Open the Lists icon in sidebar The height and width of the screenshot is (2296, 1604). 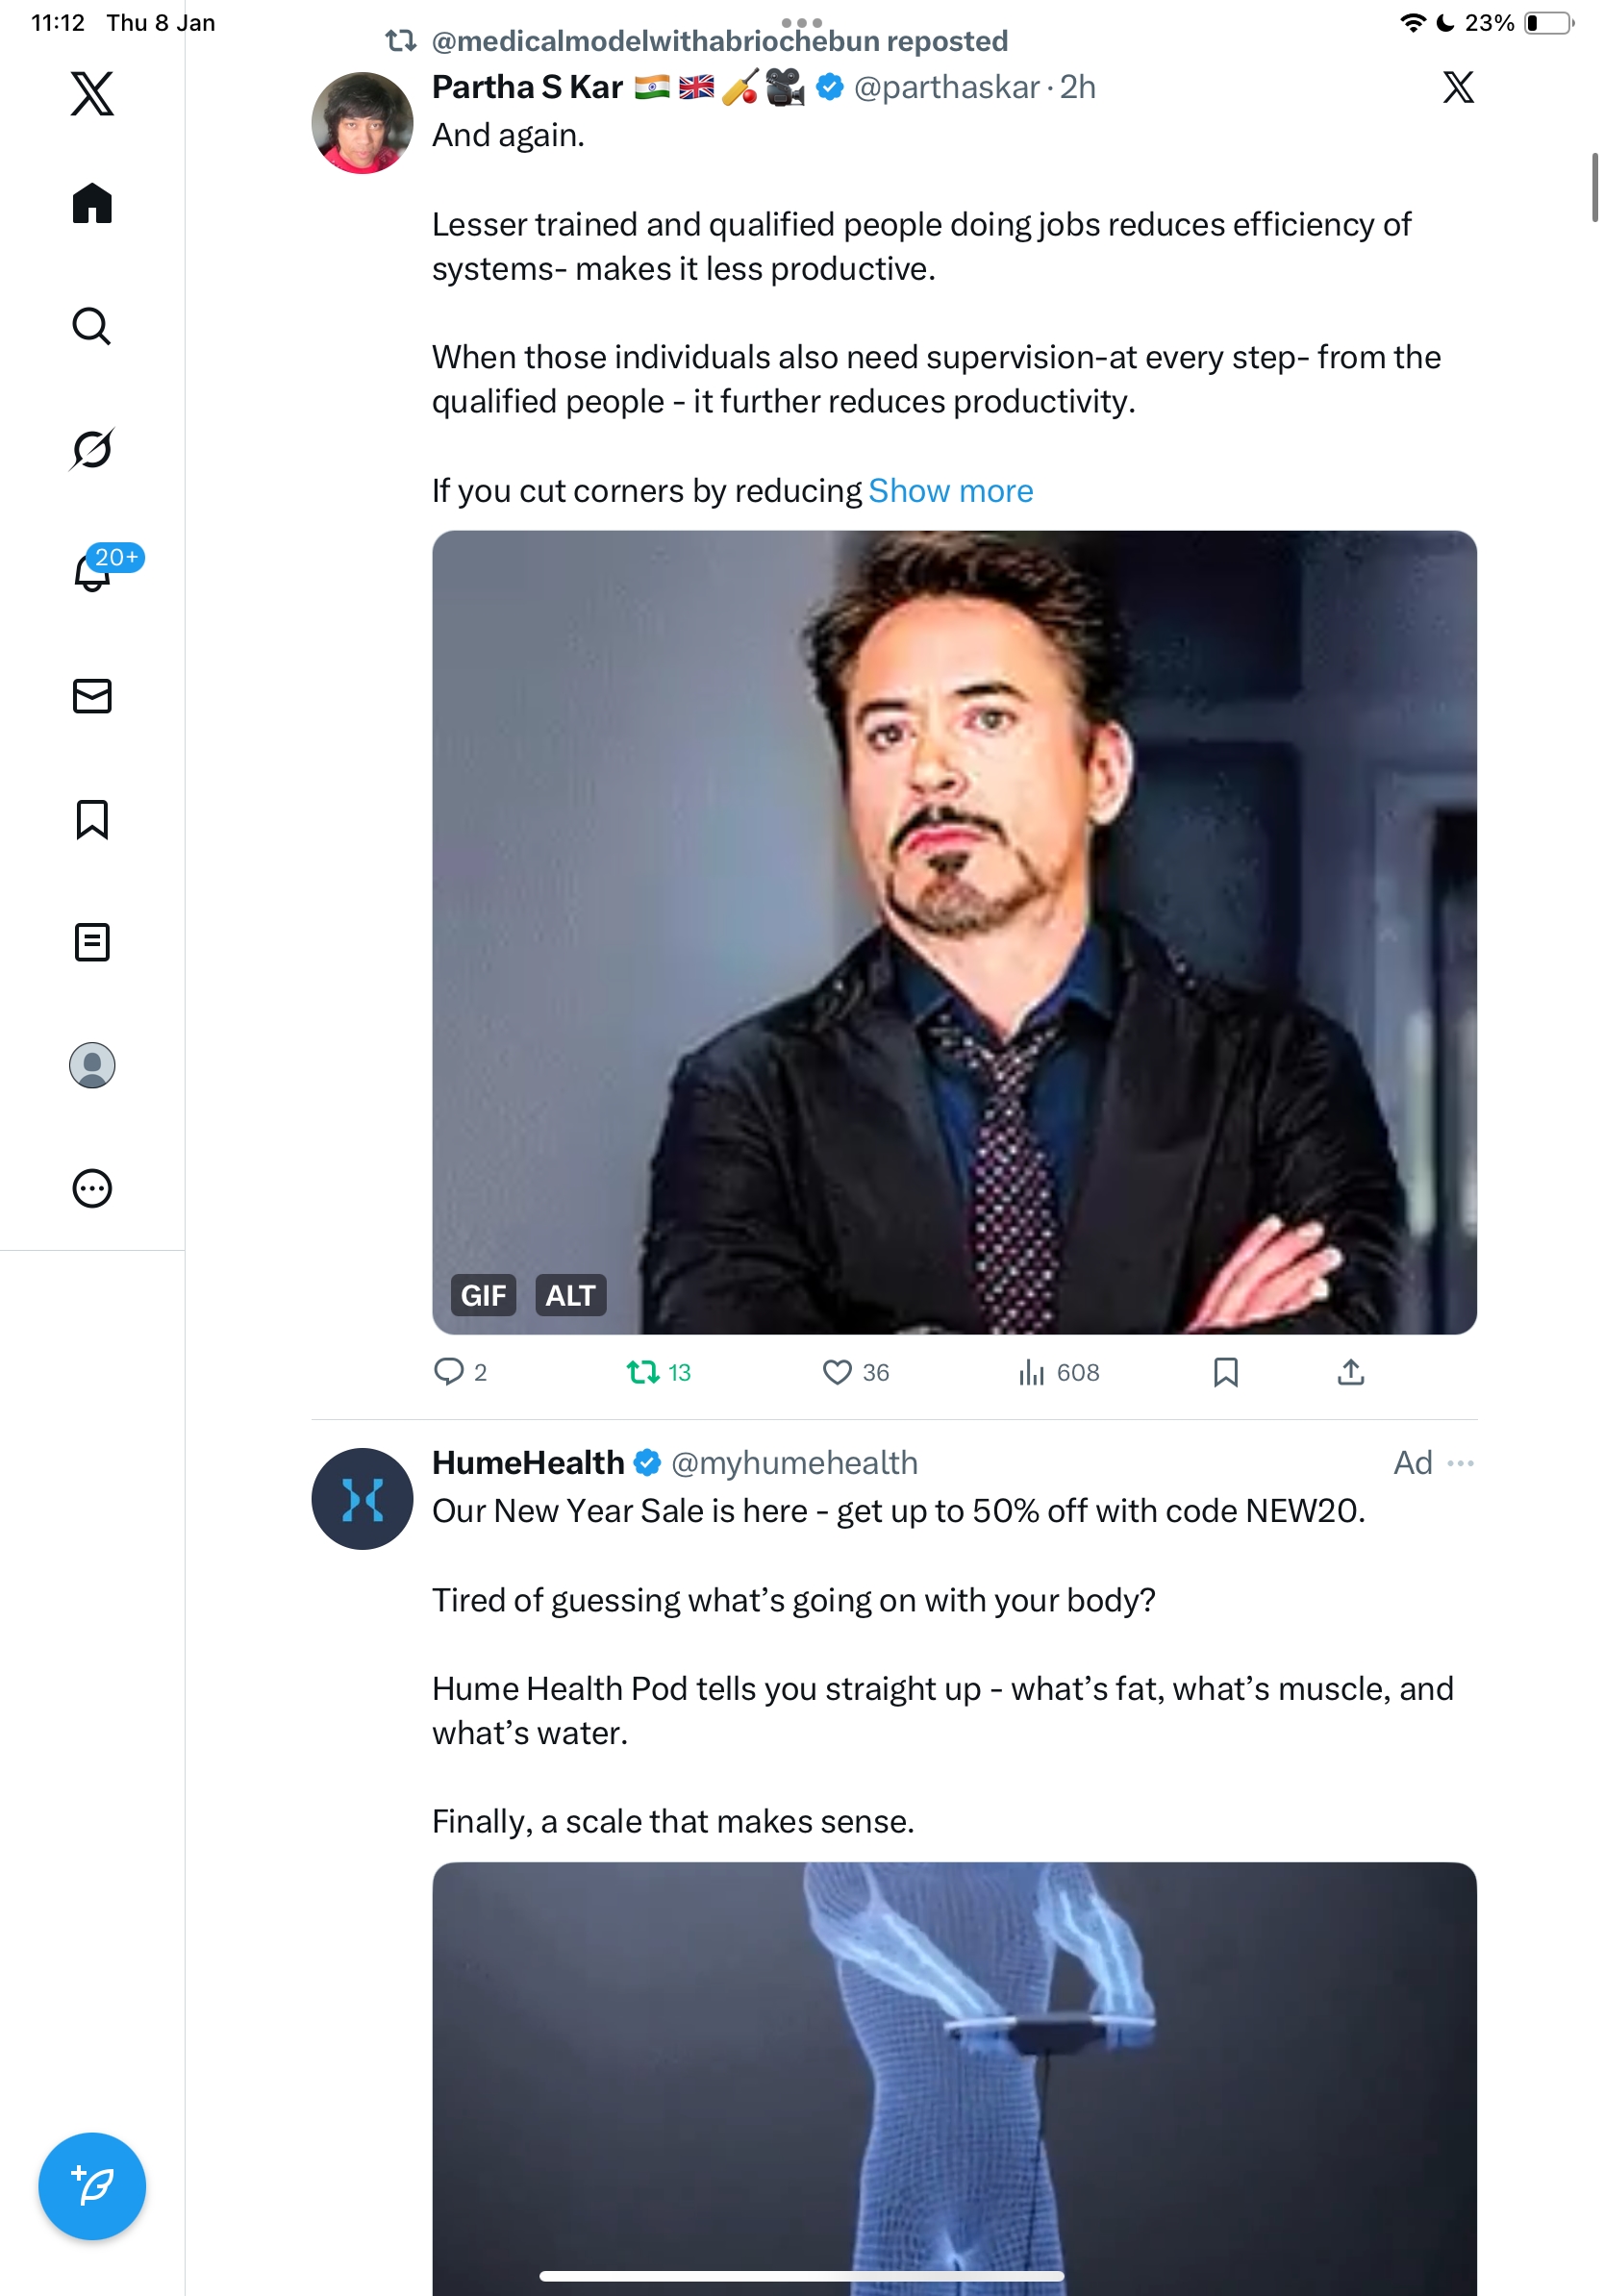pyautogui.click(x=92, y=942)
